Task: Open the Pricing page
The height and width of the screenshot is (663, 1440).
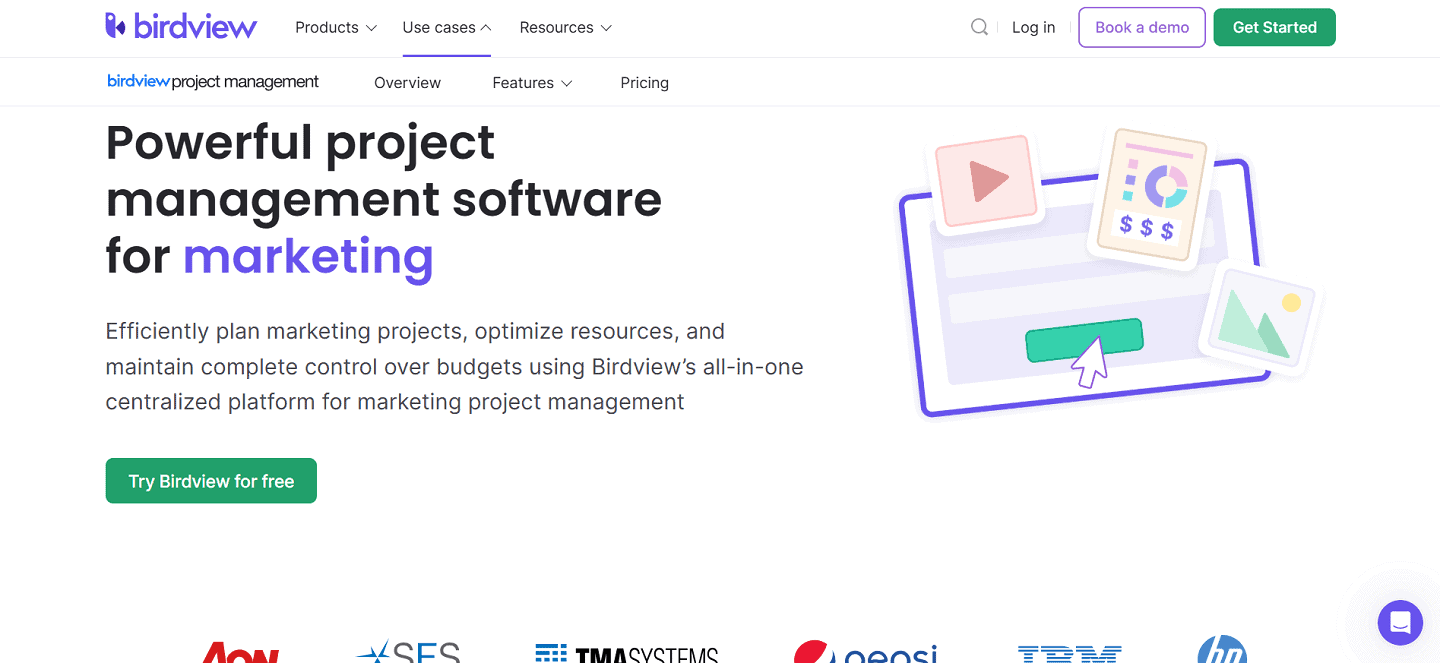Action: pos(644,82)
